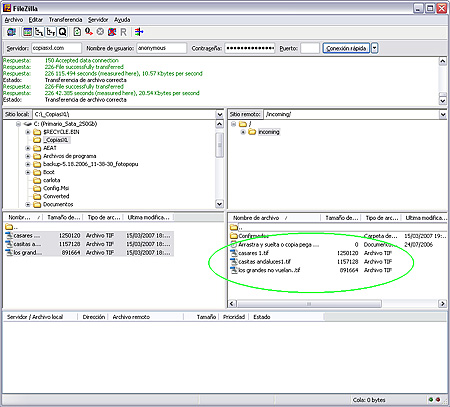Click the local tree scroll-down arrow
Image resolution: width=450 pixels, height=407 pixels.
pos(219,204)
